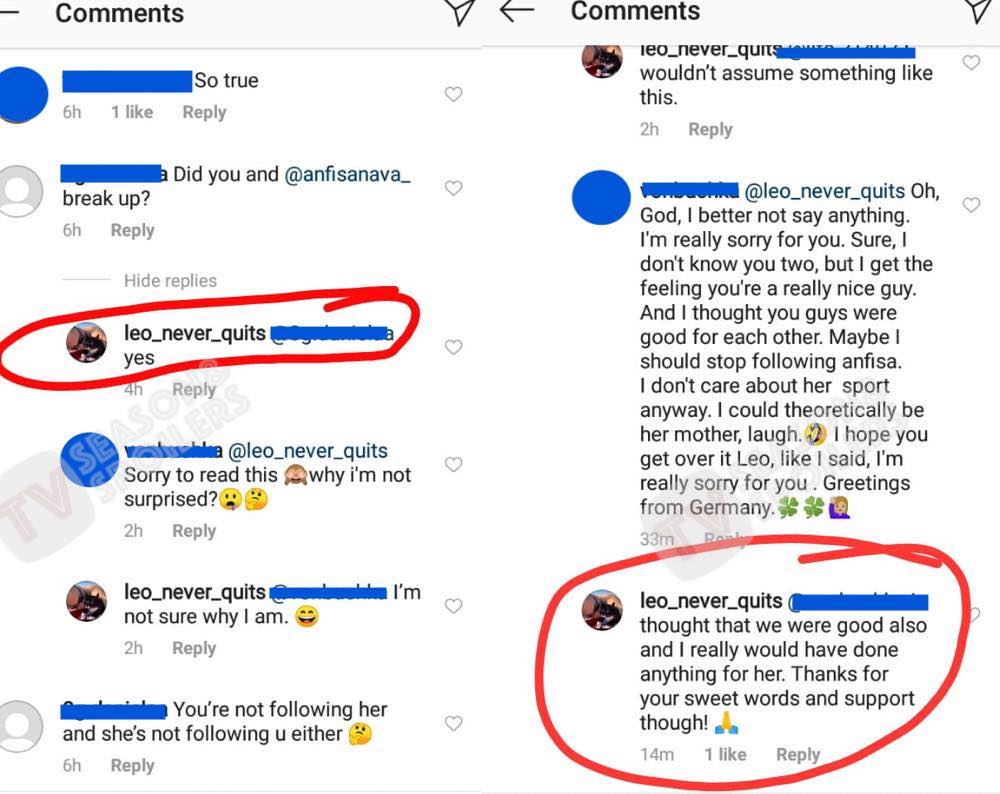1000x794 pixels.
Task: Open @leo_never_quits mention in 'Sorry to read' comment
Action: click(x=308, y=451)
